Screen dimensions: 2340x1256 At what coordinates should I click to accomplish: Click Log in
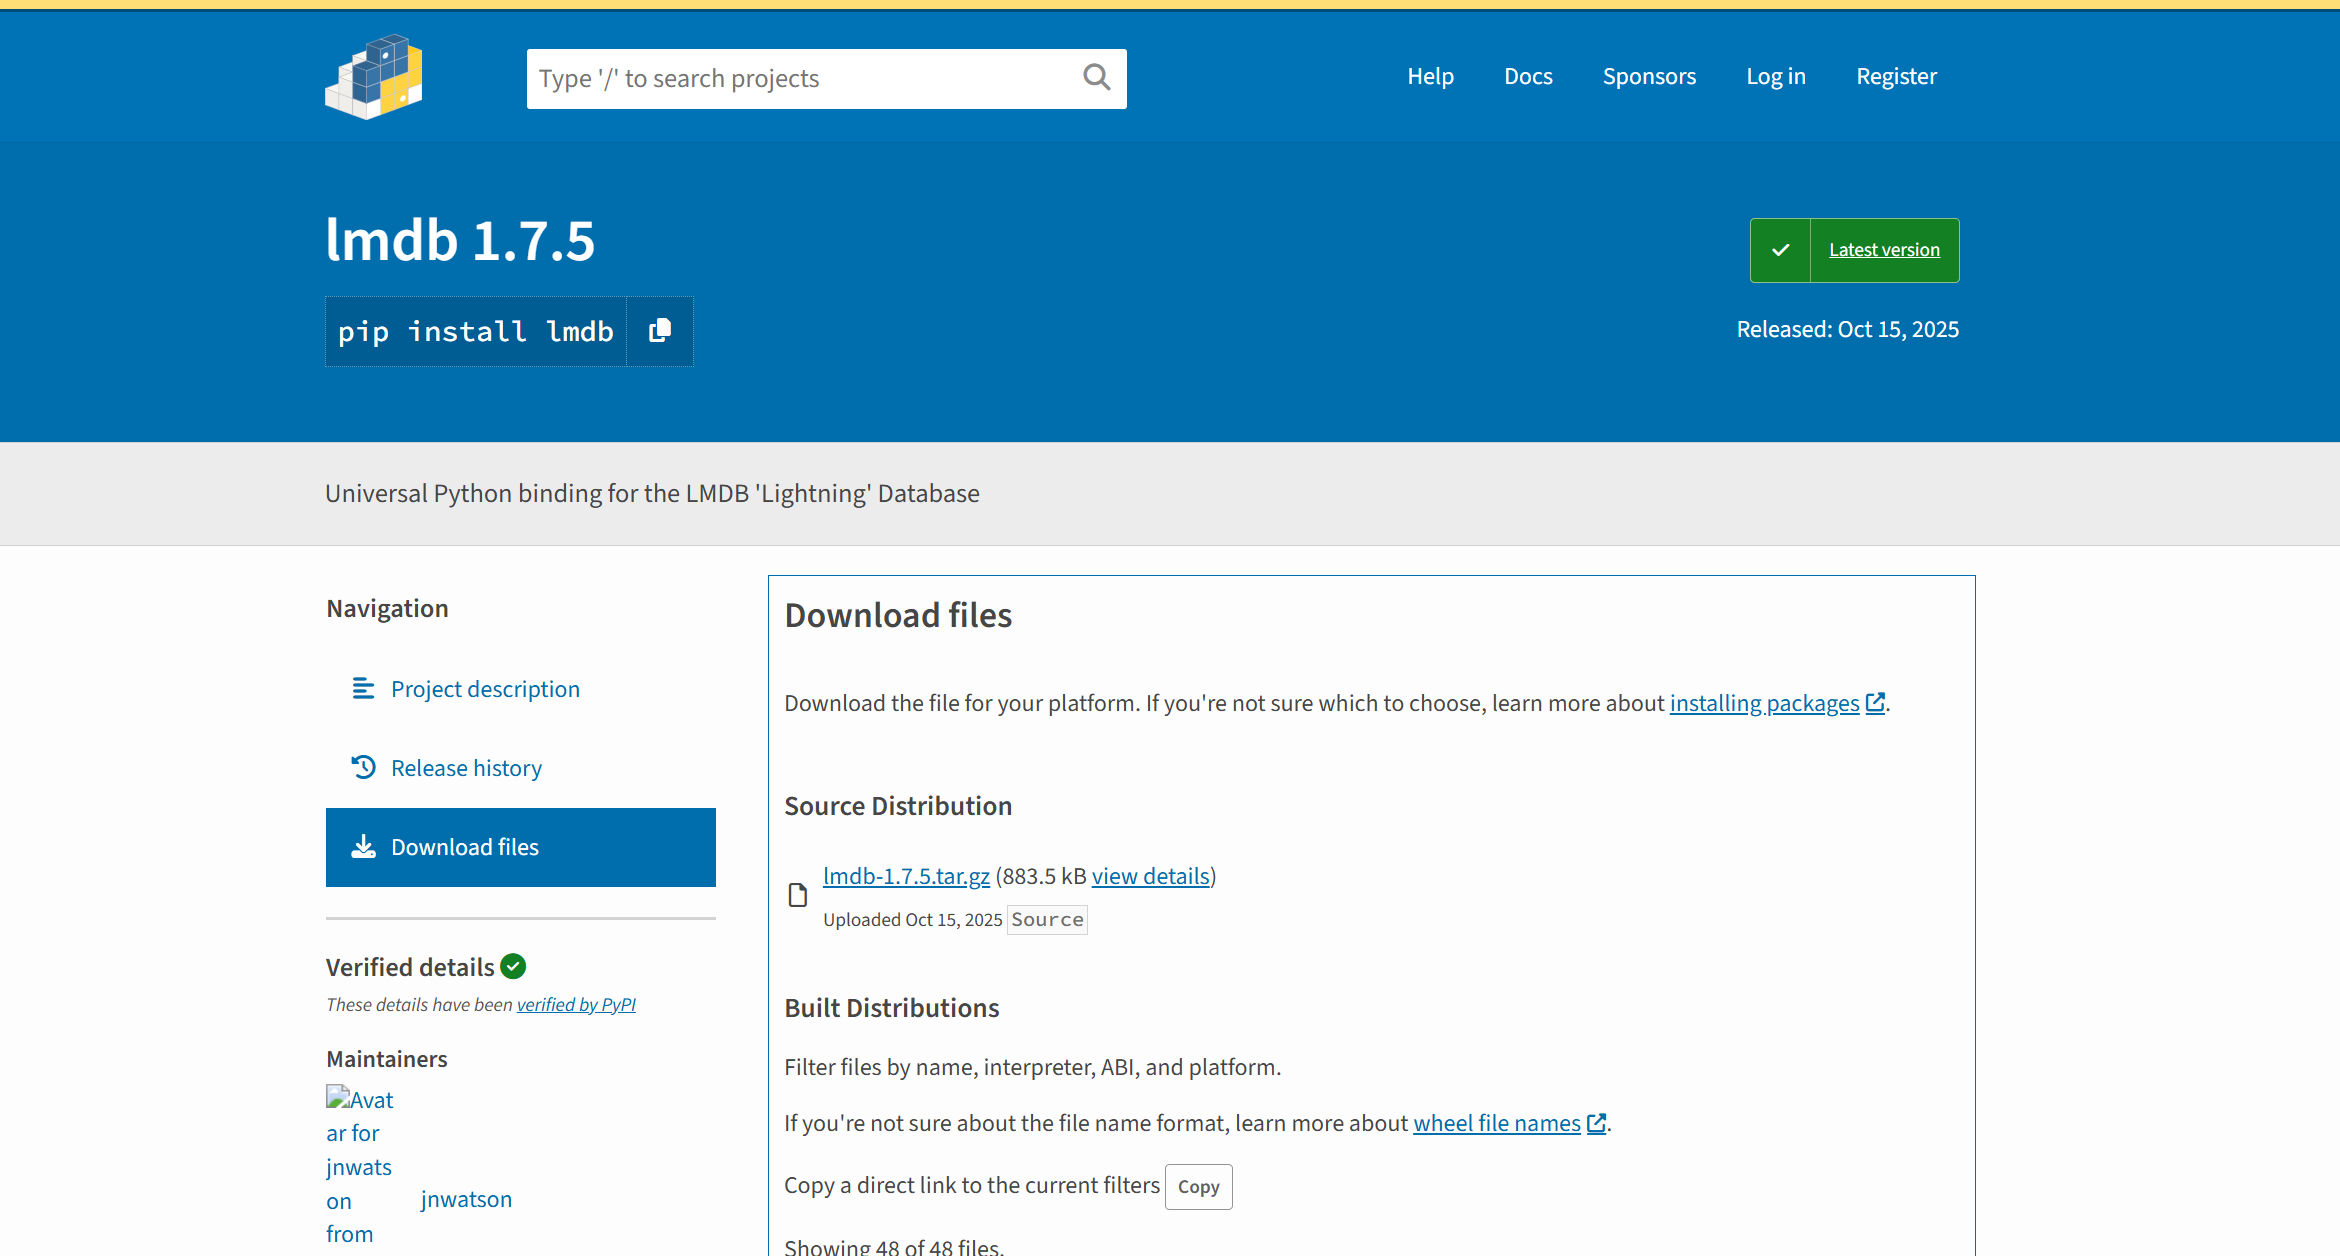pyautogui.click(x=1775, y=77)
